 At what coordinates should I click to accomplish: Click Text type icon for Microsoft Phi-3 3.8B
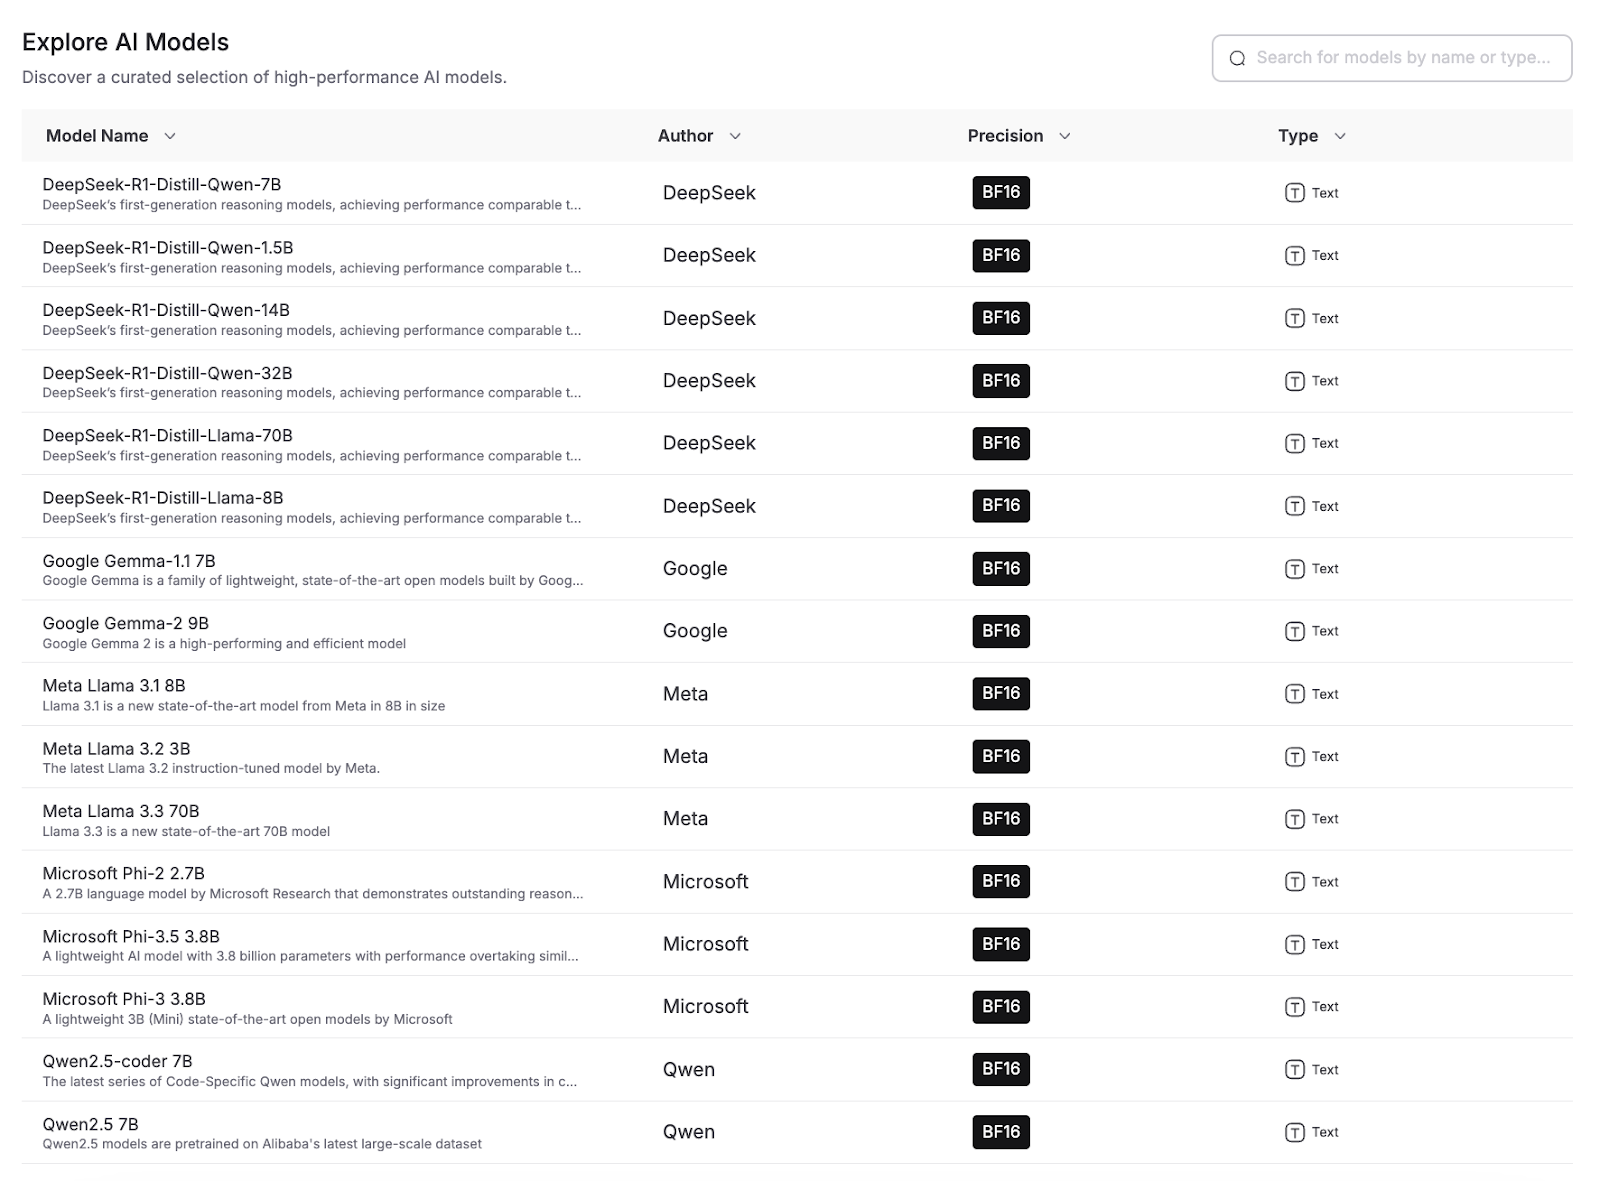point(1294,1007)
